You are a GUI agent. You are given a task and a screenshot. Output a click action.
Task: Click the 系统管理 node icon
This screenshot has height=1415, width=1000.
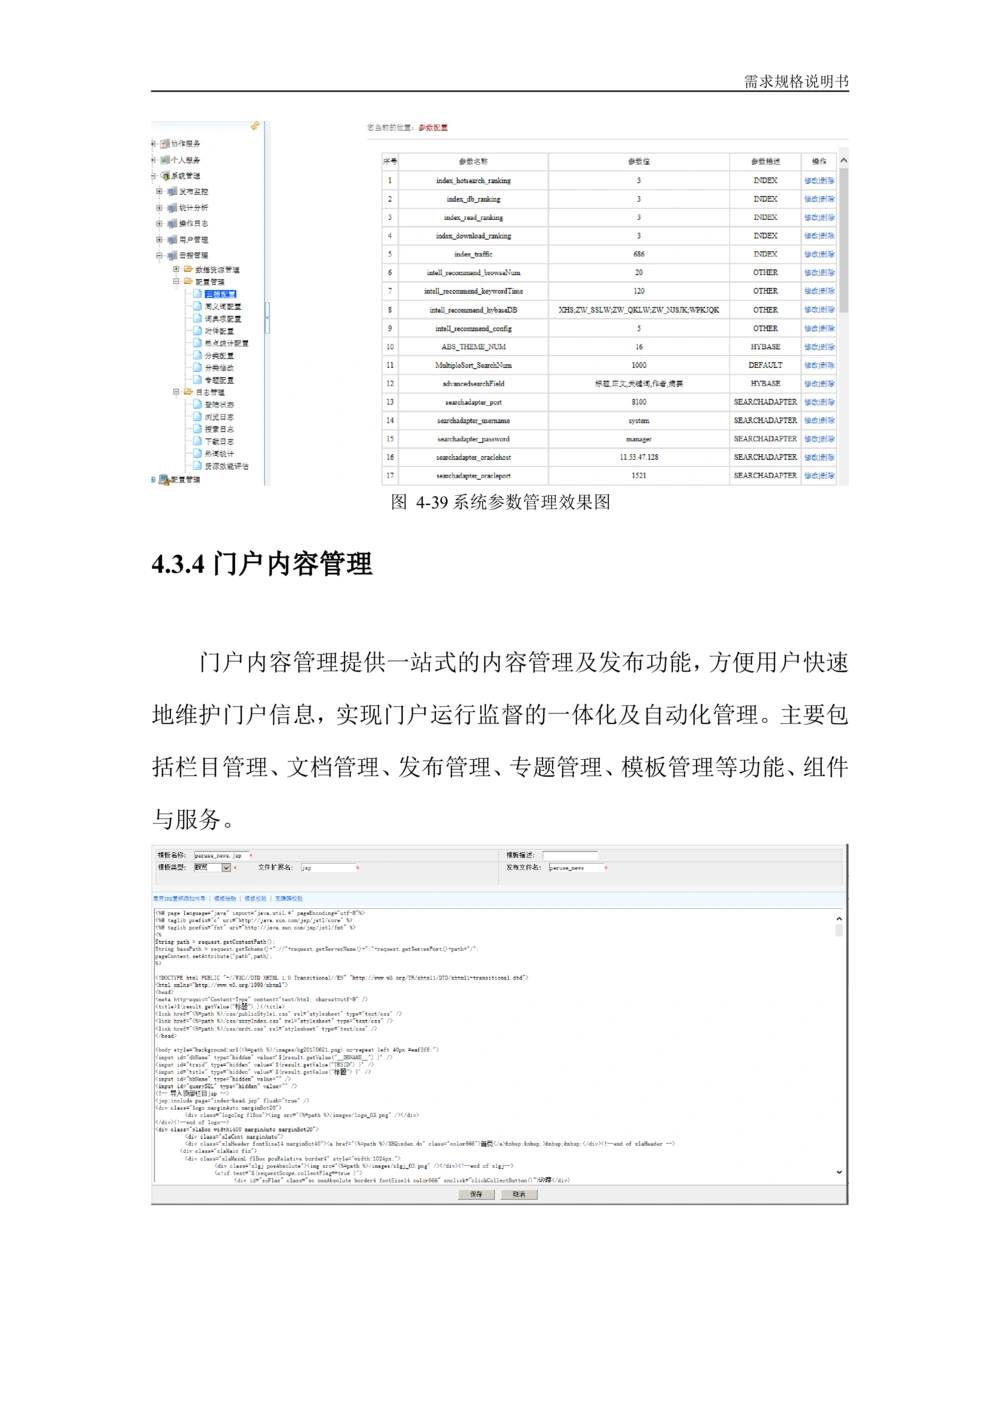(164, 176)
